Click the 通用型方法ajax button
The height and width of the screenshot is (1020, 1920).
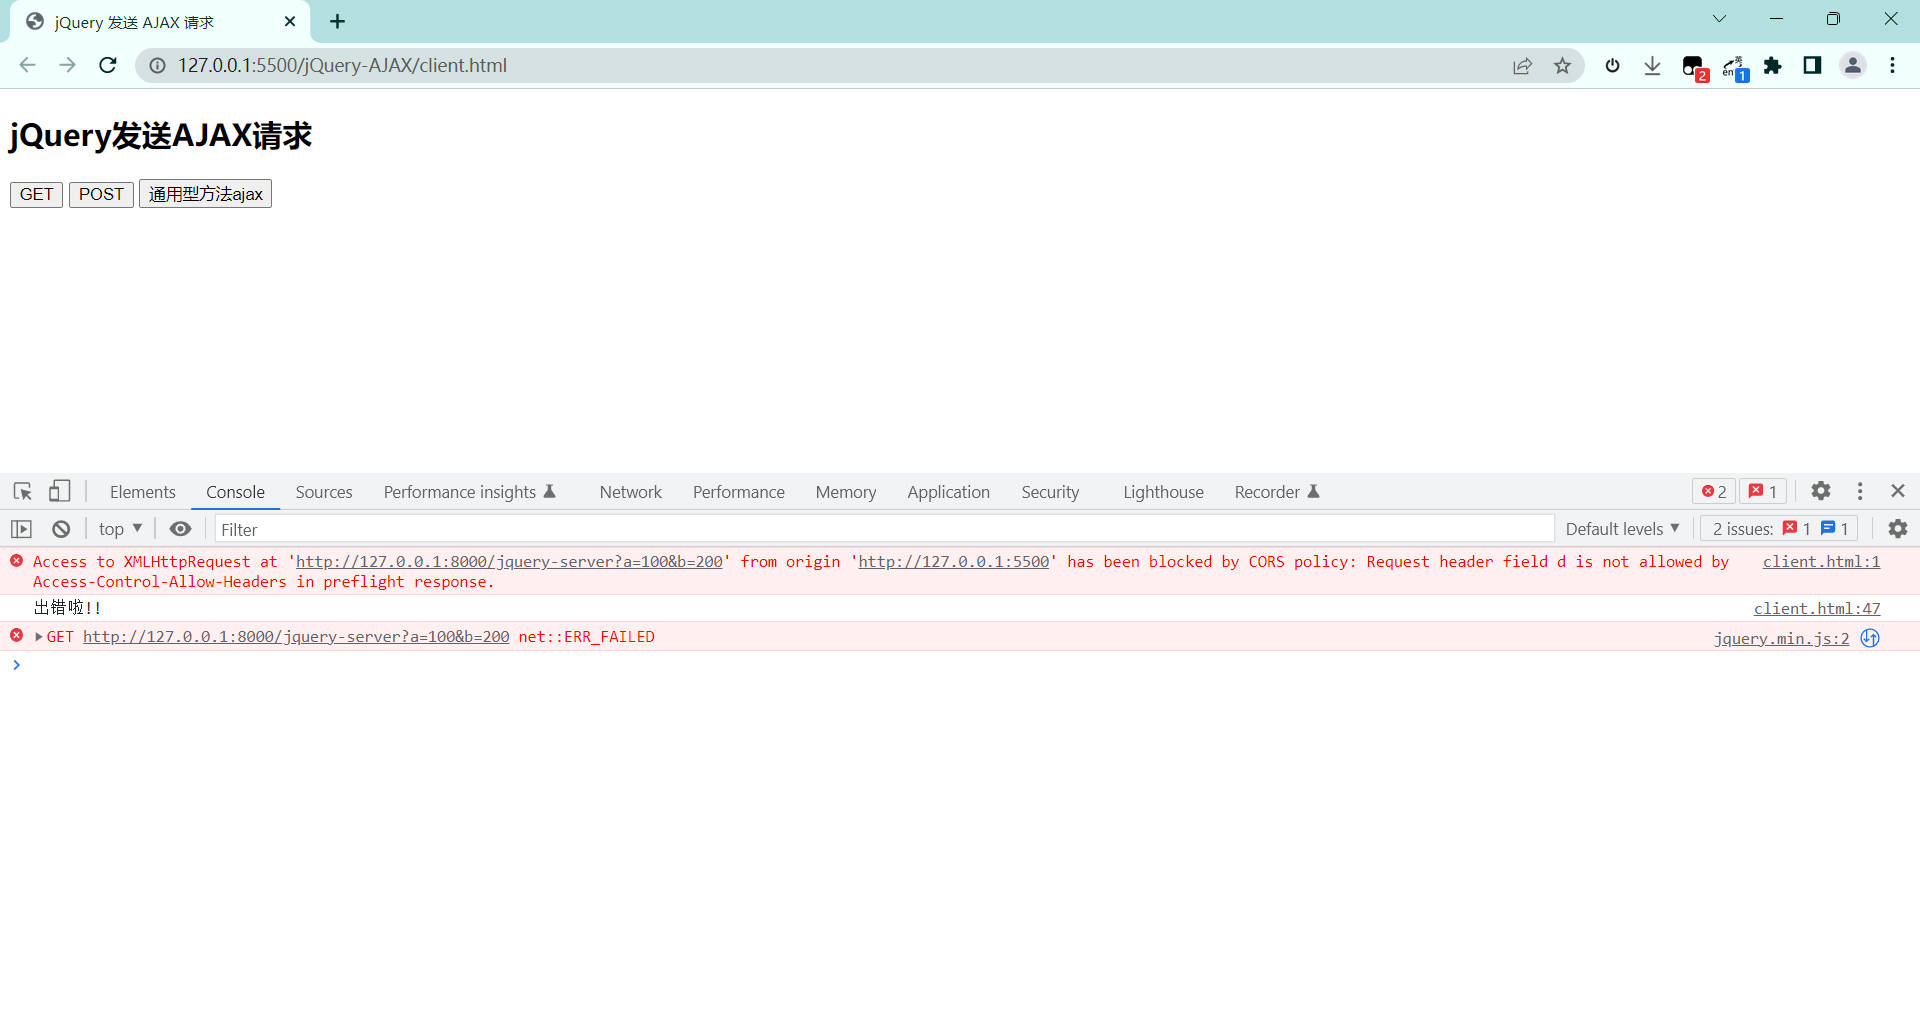point(205,194)
